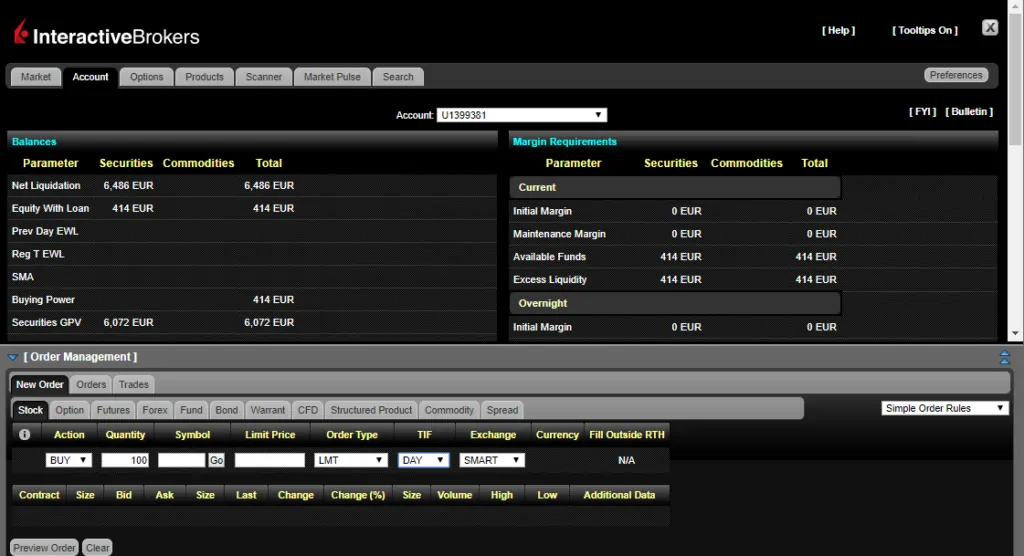Click the Equity With Loan row label
The width and height of the screenshot is (1024, 556).
pyautogui.click(x=50, y=208)
